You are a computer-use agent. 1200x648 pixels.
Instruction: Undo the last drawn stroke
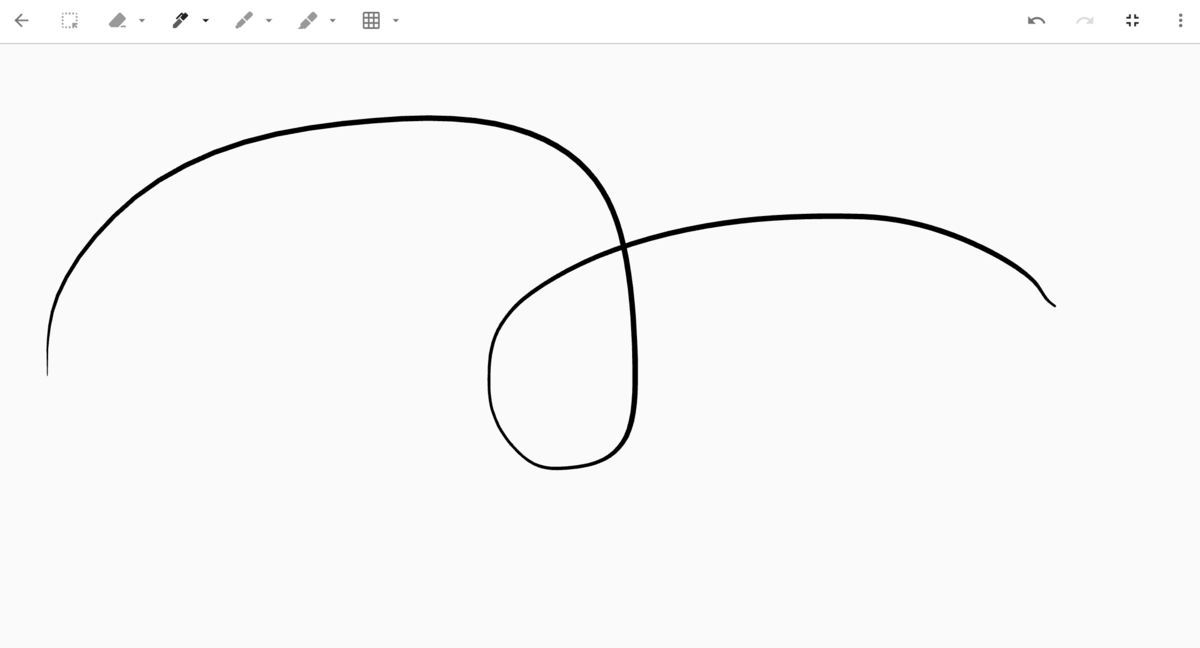[1037, 20]
